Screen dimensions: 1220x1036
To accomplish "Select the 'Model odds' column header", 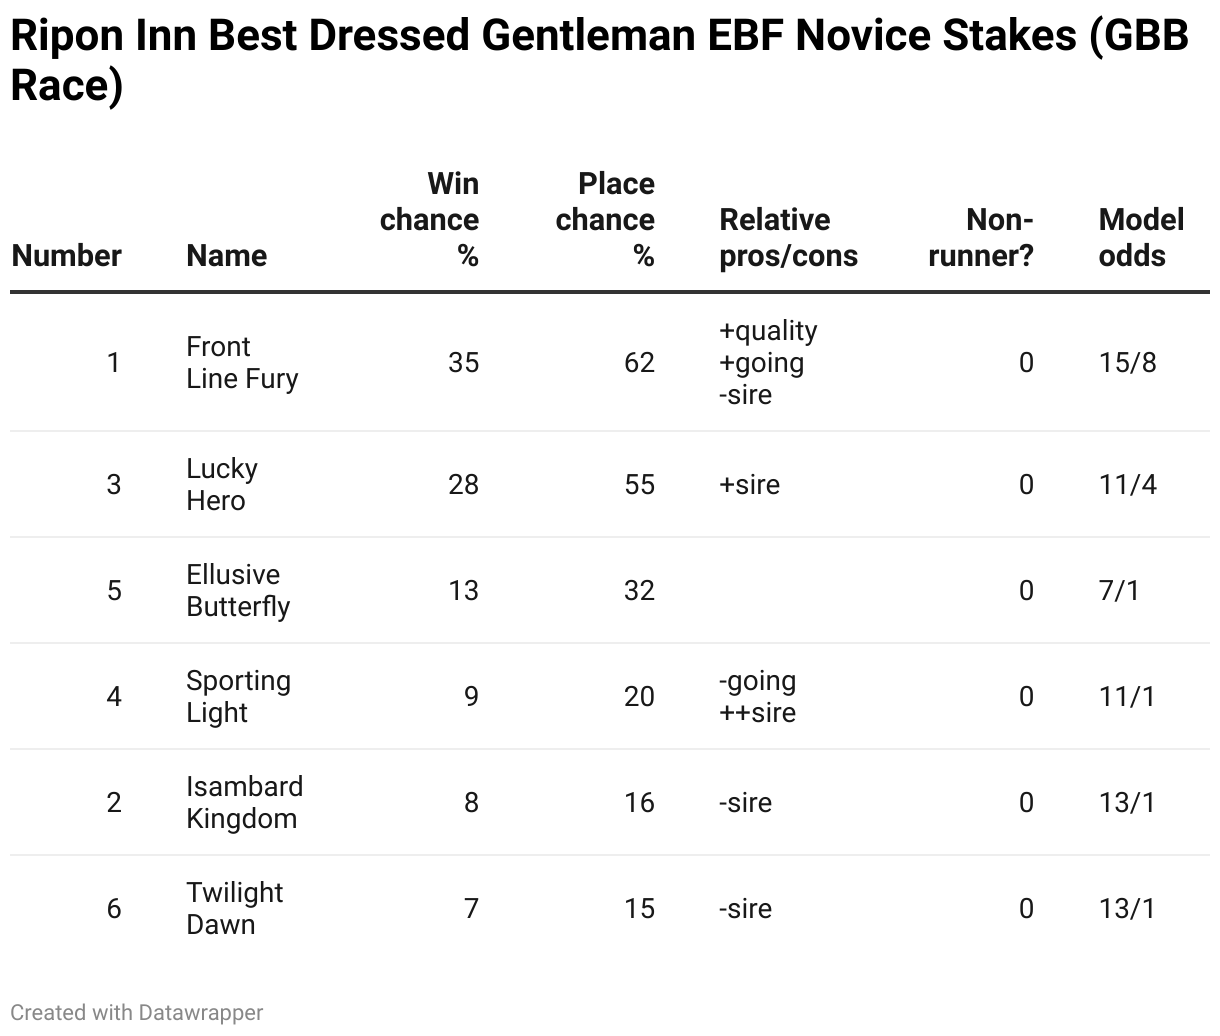I will [x=1141, y=237].
